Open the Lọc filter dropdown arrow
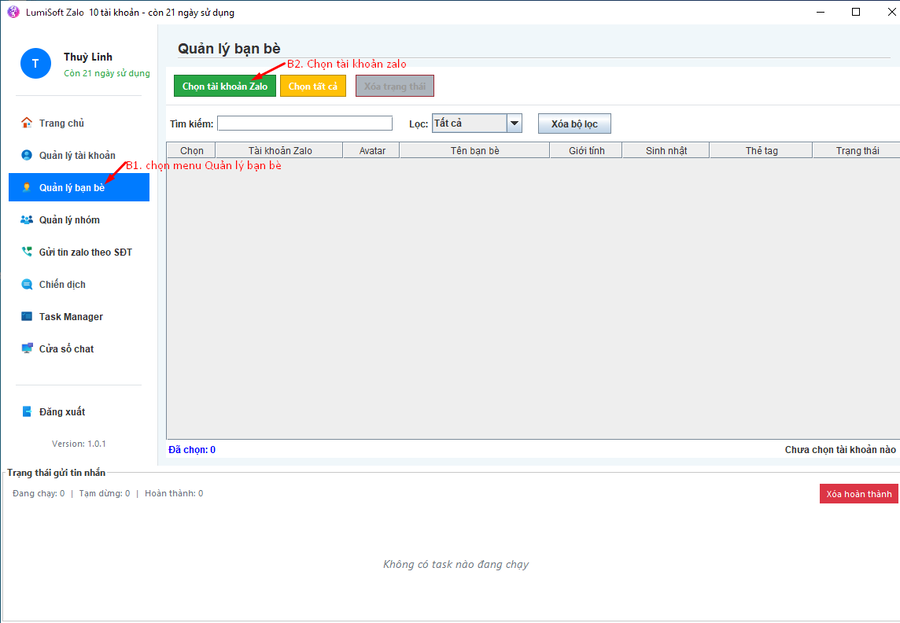 click(514, 124)
